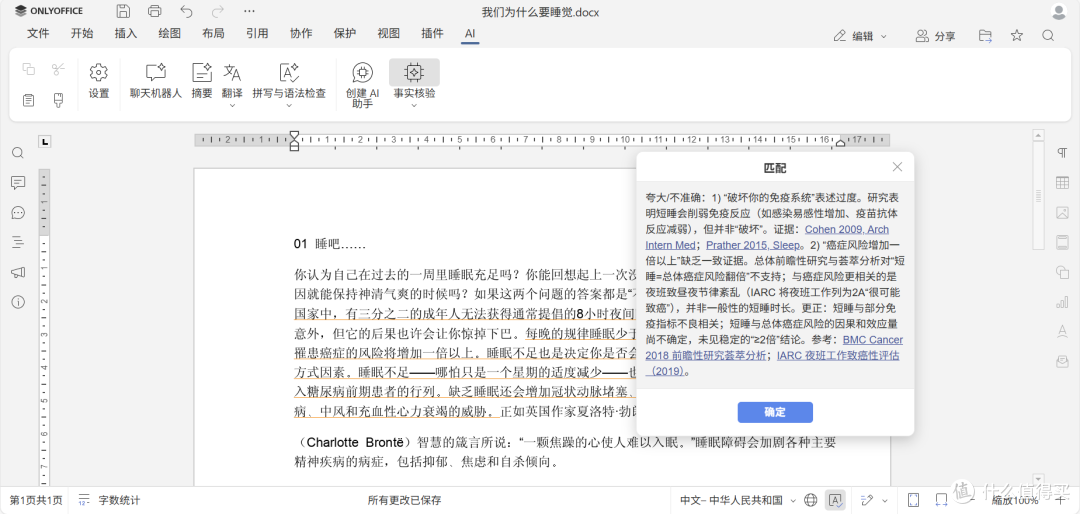
Task: Open Headings navigation in left sidebar
Action: point(18,242)
